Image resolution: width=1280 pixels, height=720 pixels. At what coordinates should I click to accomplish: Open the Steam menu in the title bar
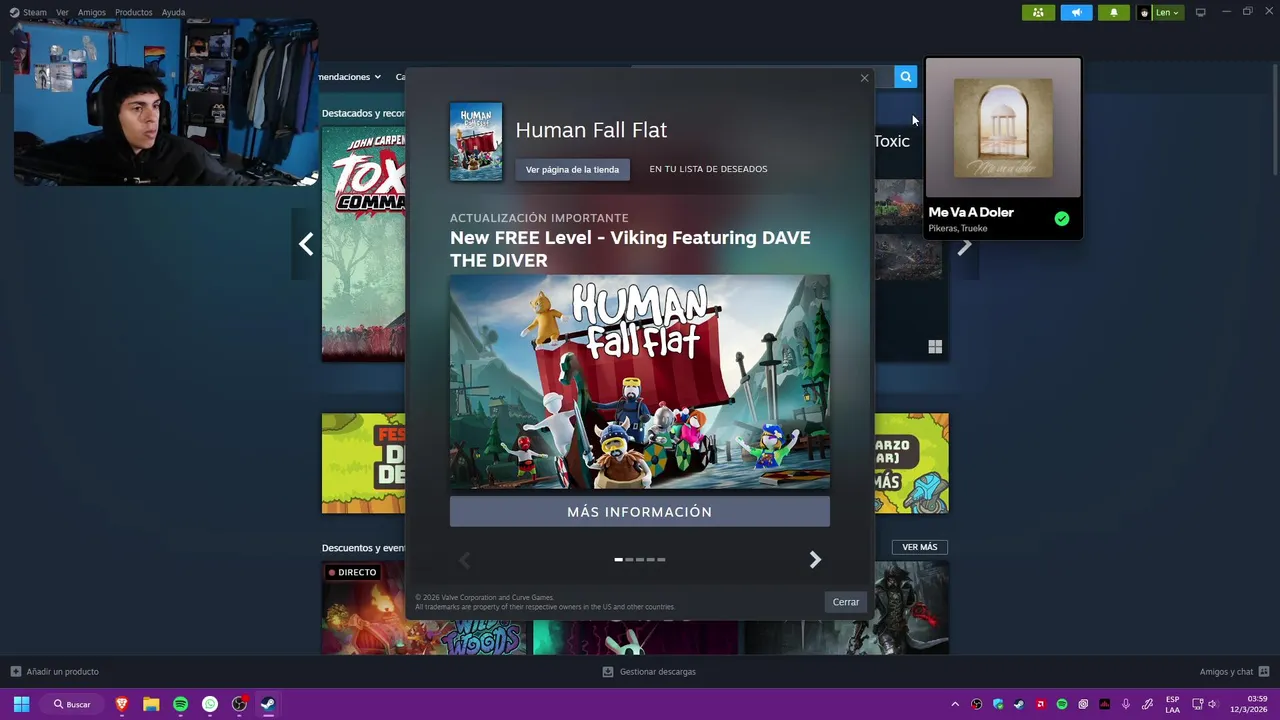pyautogui.click(x=28, y=12)
